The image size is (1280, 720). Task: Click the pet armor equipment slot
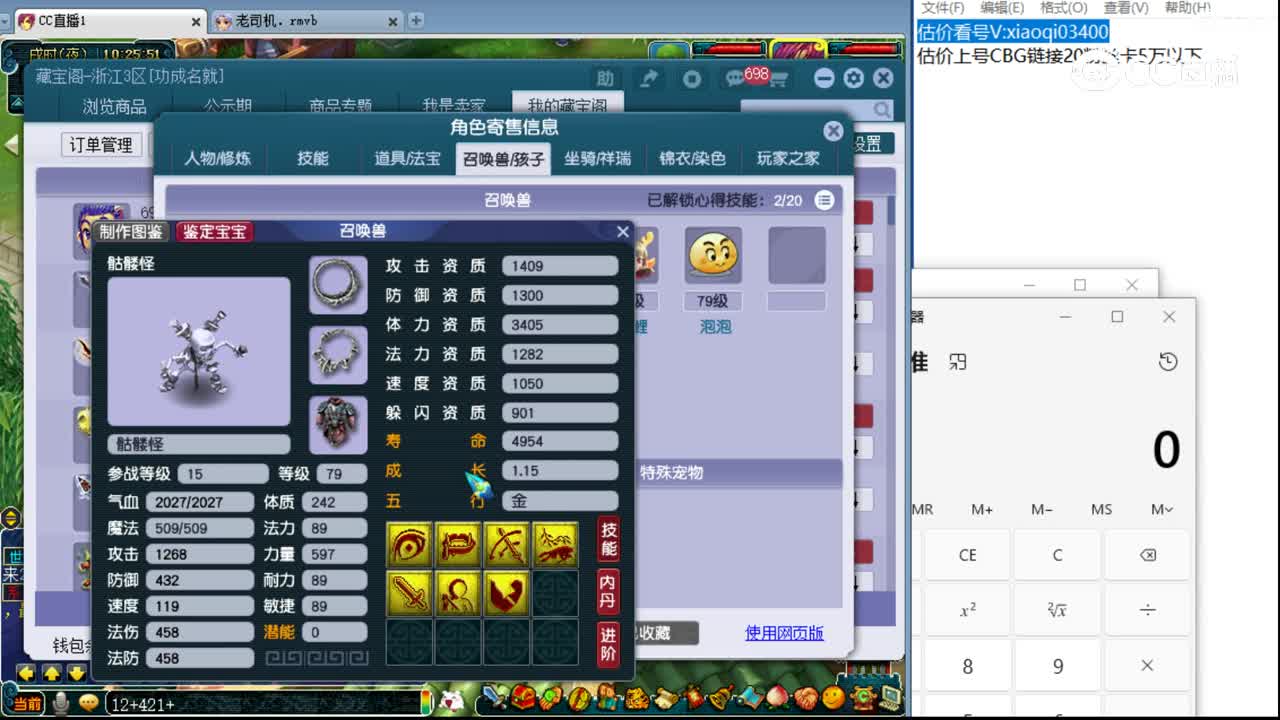[338, 423]
